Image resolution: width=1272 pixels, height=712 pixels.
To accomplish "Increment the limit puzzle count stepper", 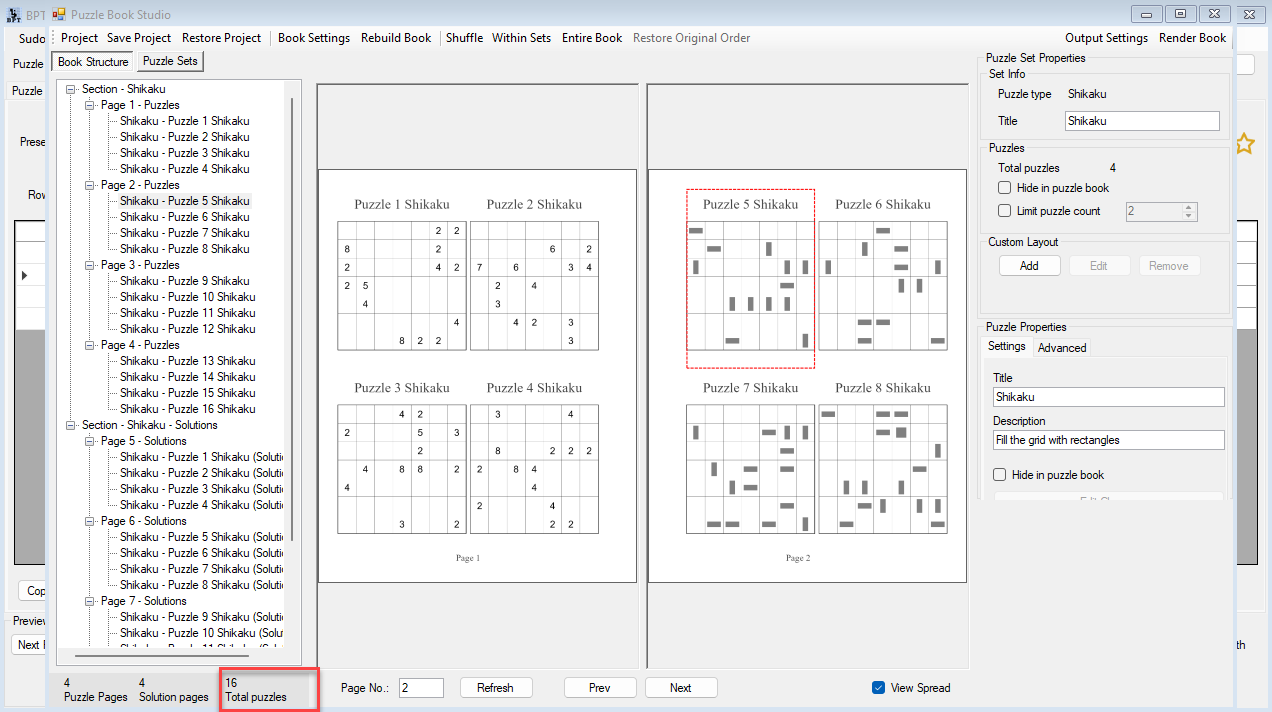I will point(1189,207).
